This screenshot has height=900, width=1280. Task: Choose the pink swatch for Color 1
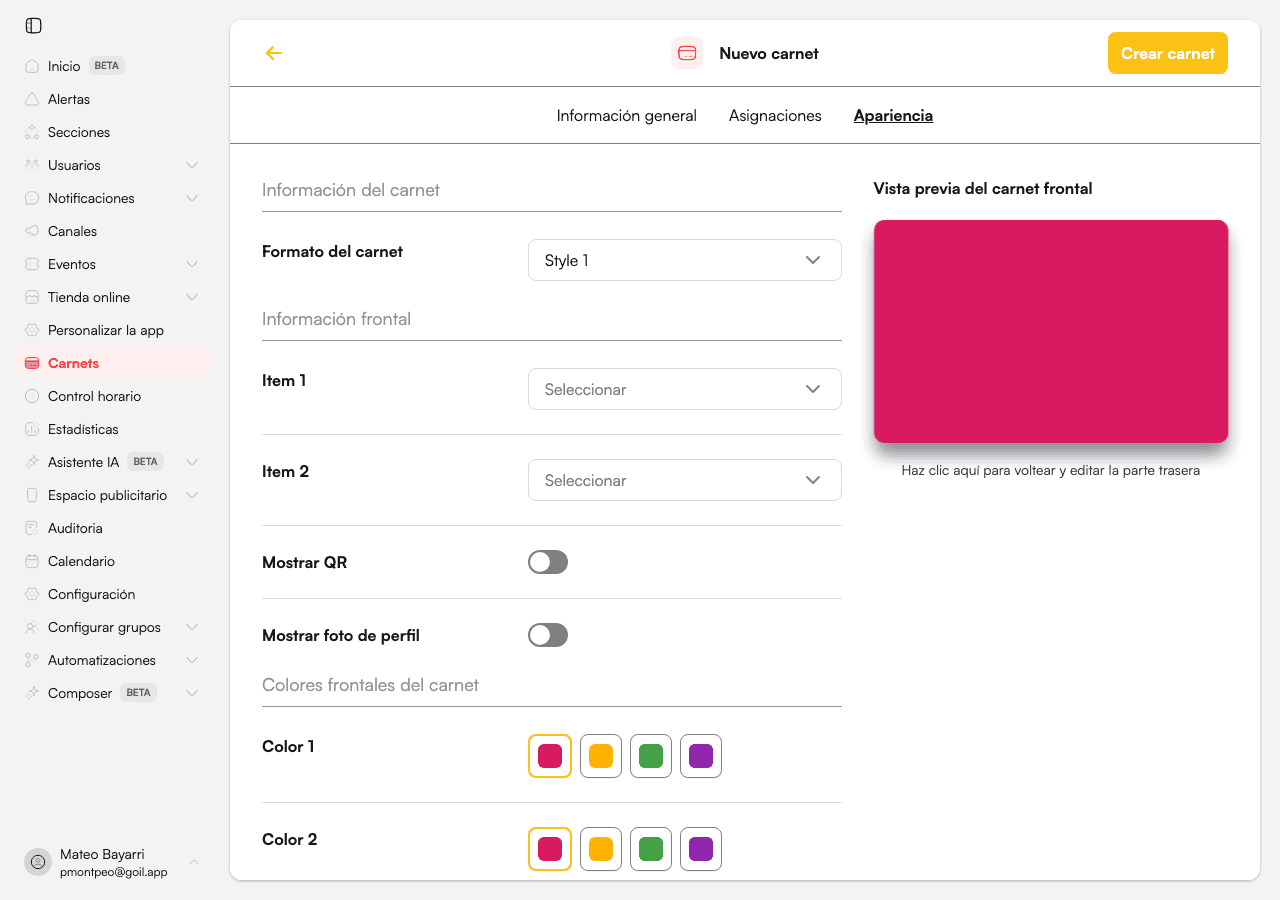click(x=550, y=756)
